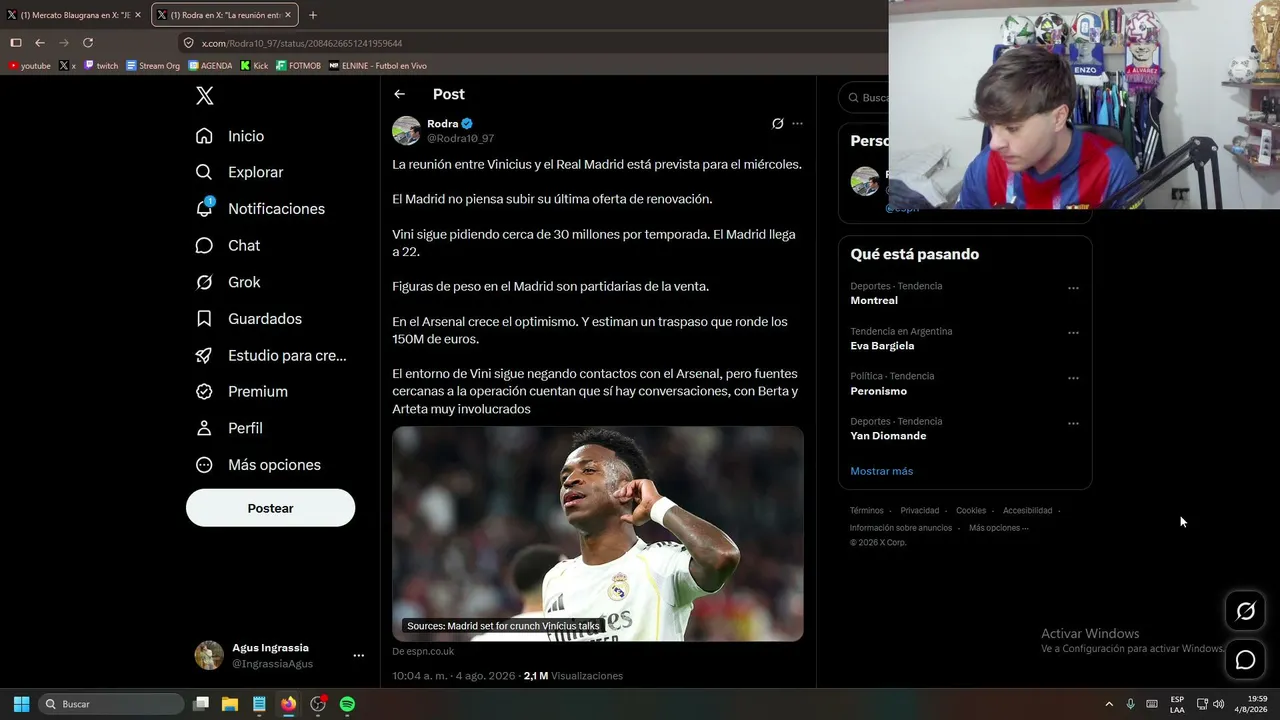Viewport: 1280px width, 720px height.
Task: Close the 'Rodra en X' browser tab
Action: (x=288, y=15)
